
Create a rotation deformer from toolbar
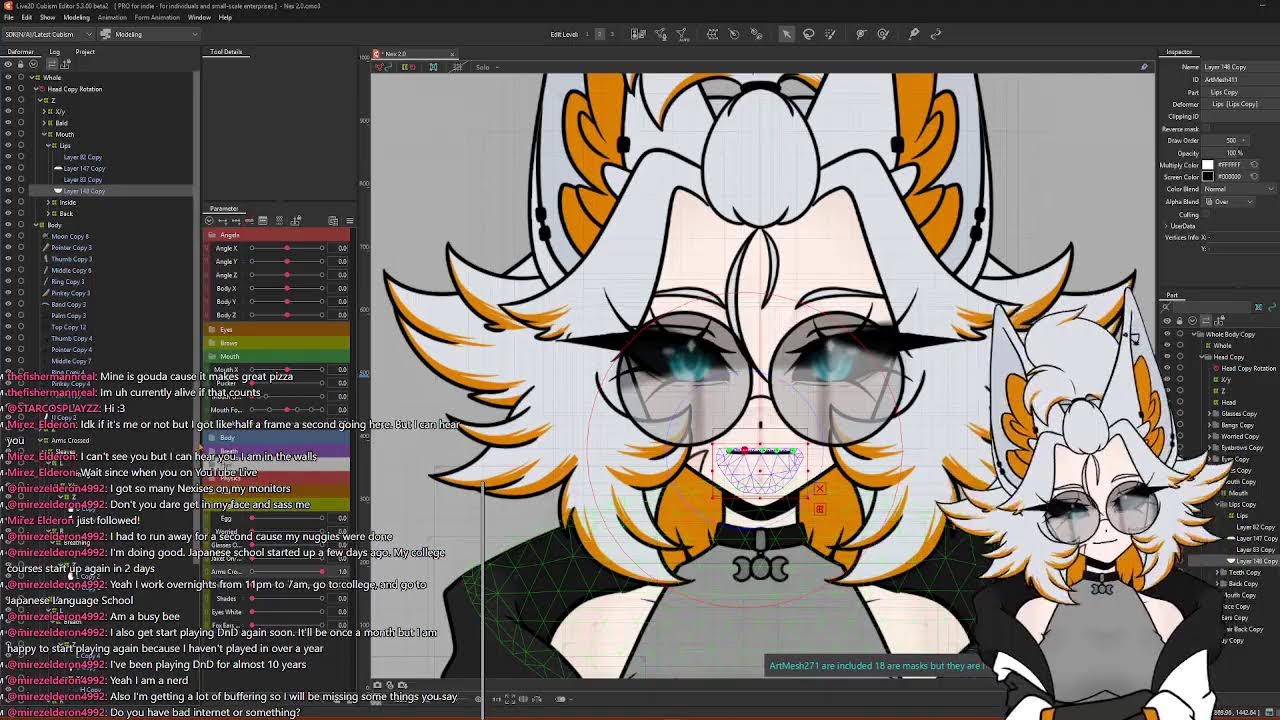coord(734,34)
